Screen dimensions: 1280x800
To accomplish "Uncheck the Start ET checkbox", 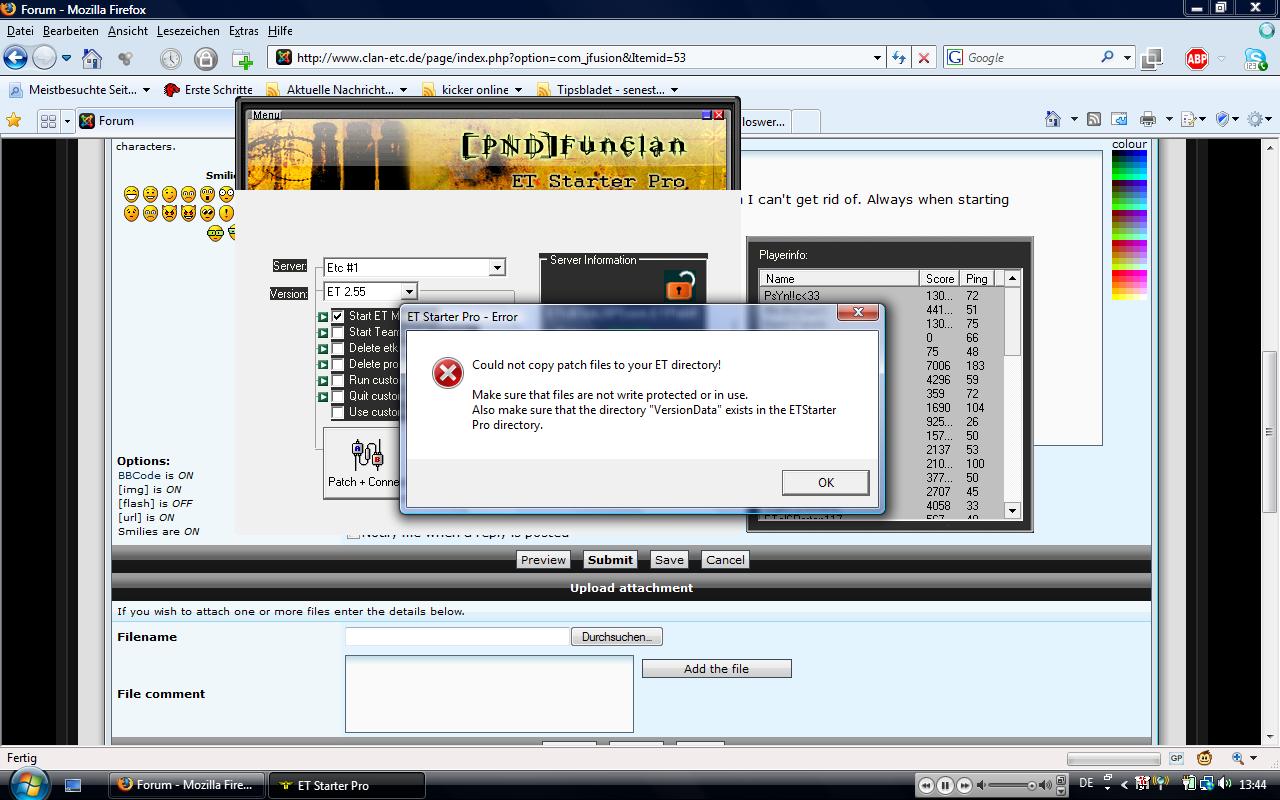I will 338,316.
